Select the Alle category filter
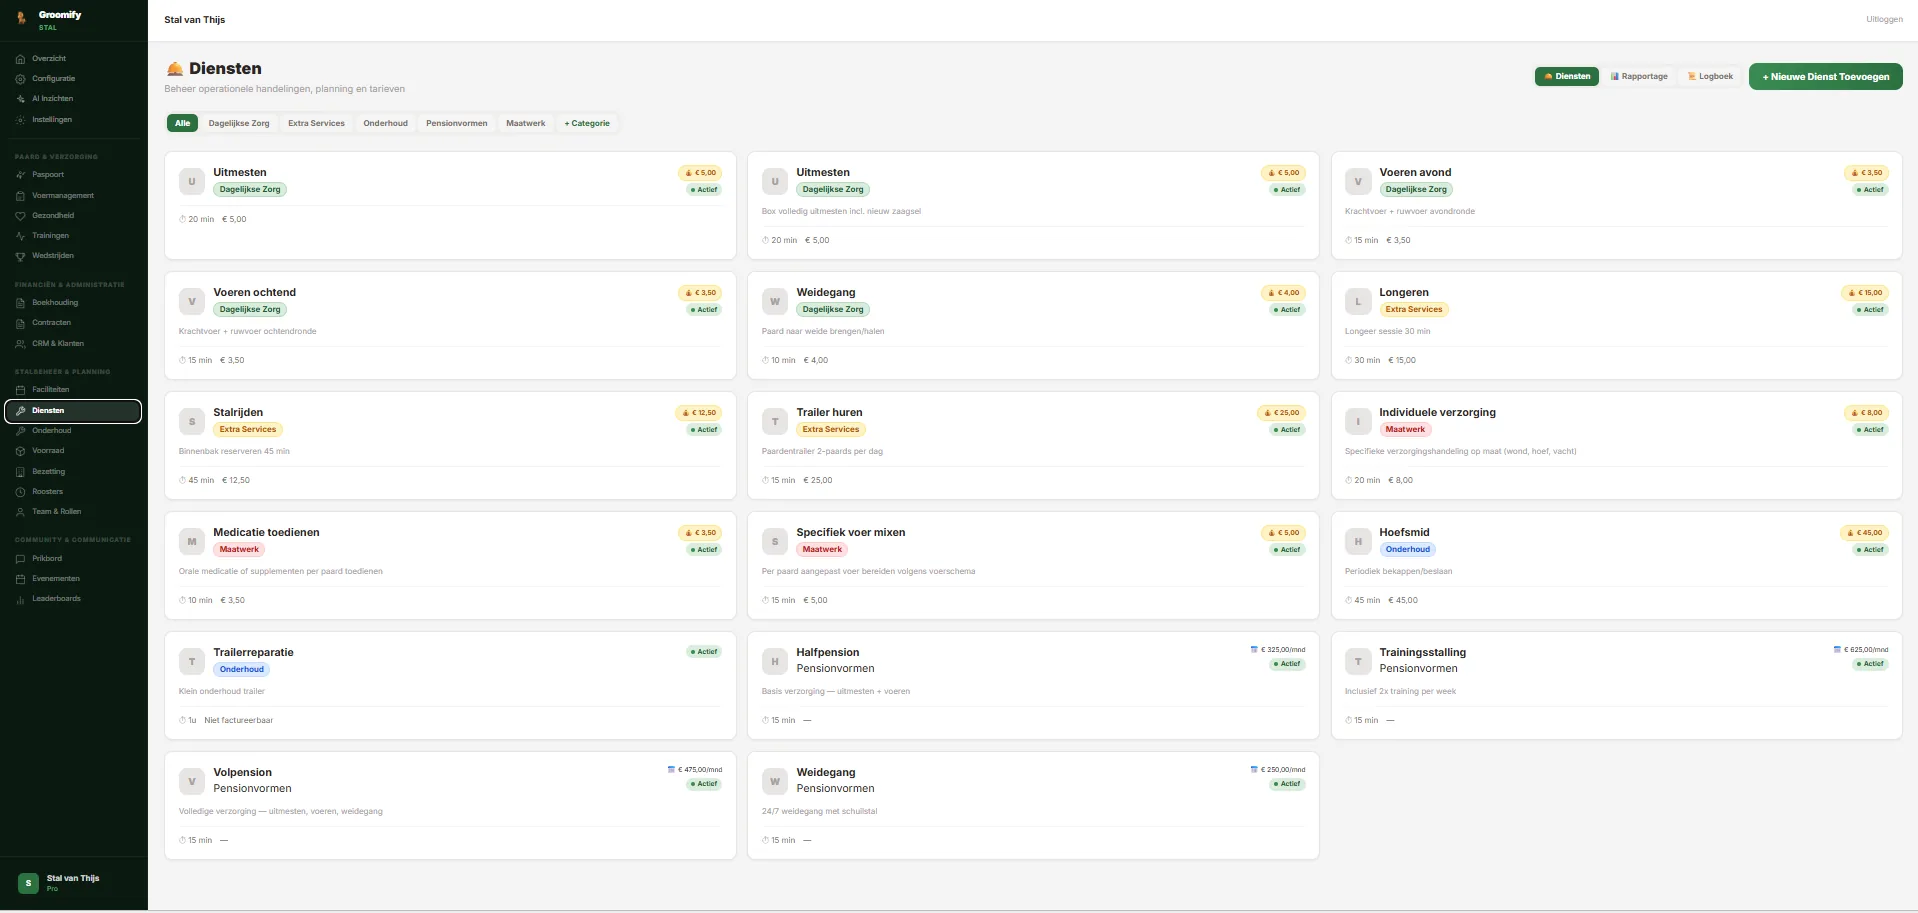 click(182, 123)
